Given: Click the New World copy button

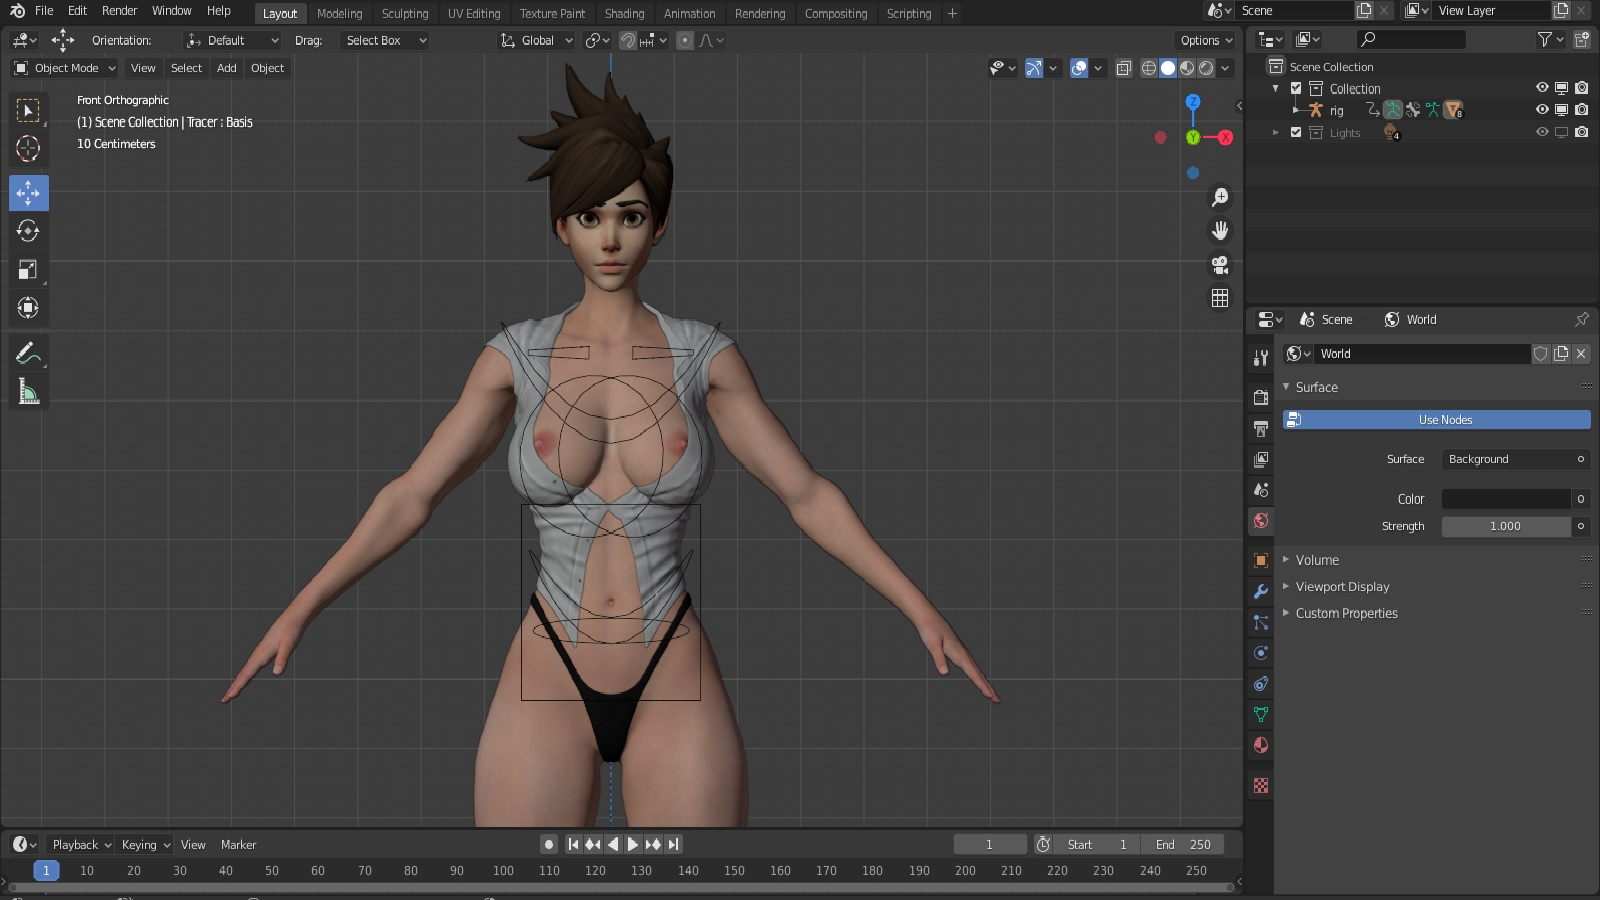Looking at the screenshot, I should (x=1561, y=354).
